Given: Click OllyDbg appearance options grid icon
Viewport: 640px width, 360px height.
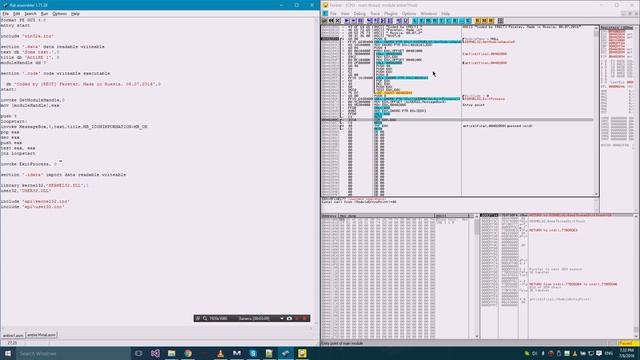Looking at the screenshot, I should (x=500, y=20).
